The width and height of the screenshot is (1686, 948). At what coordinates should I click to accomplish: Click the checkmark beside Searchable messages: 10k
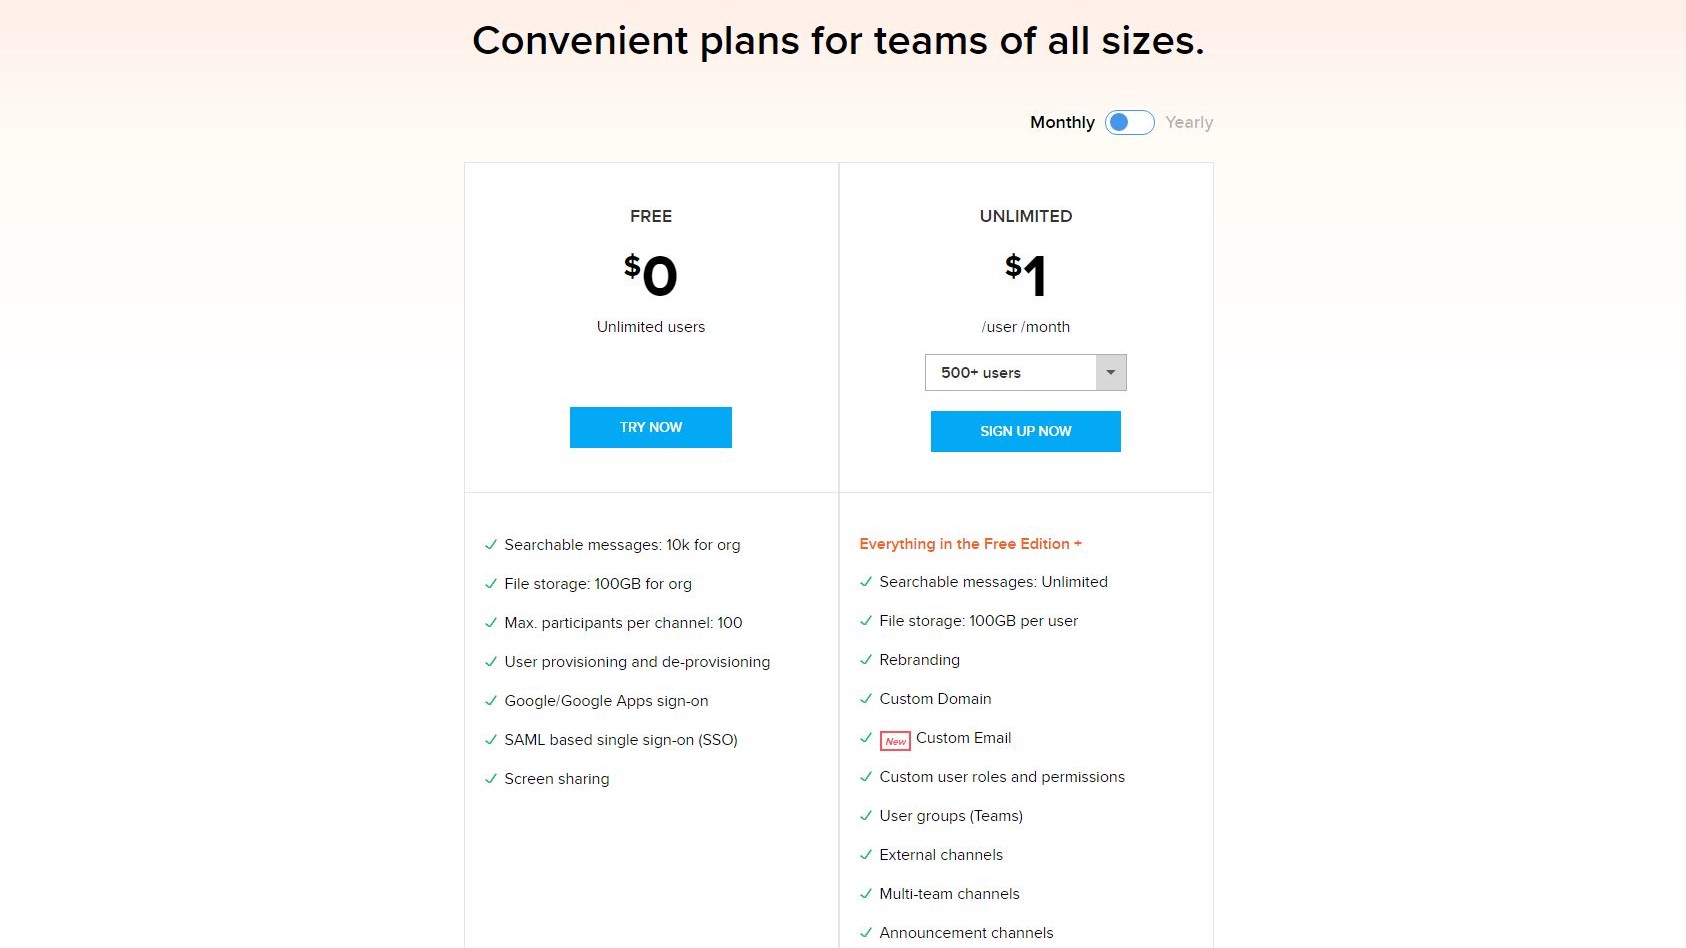click(491, 545)
